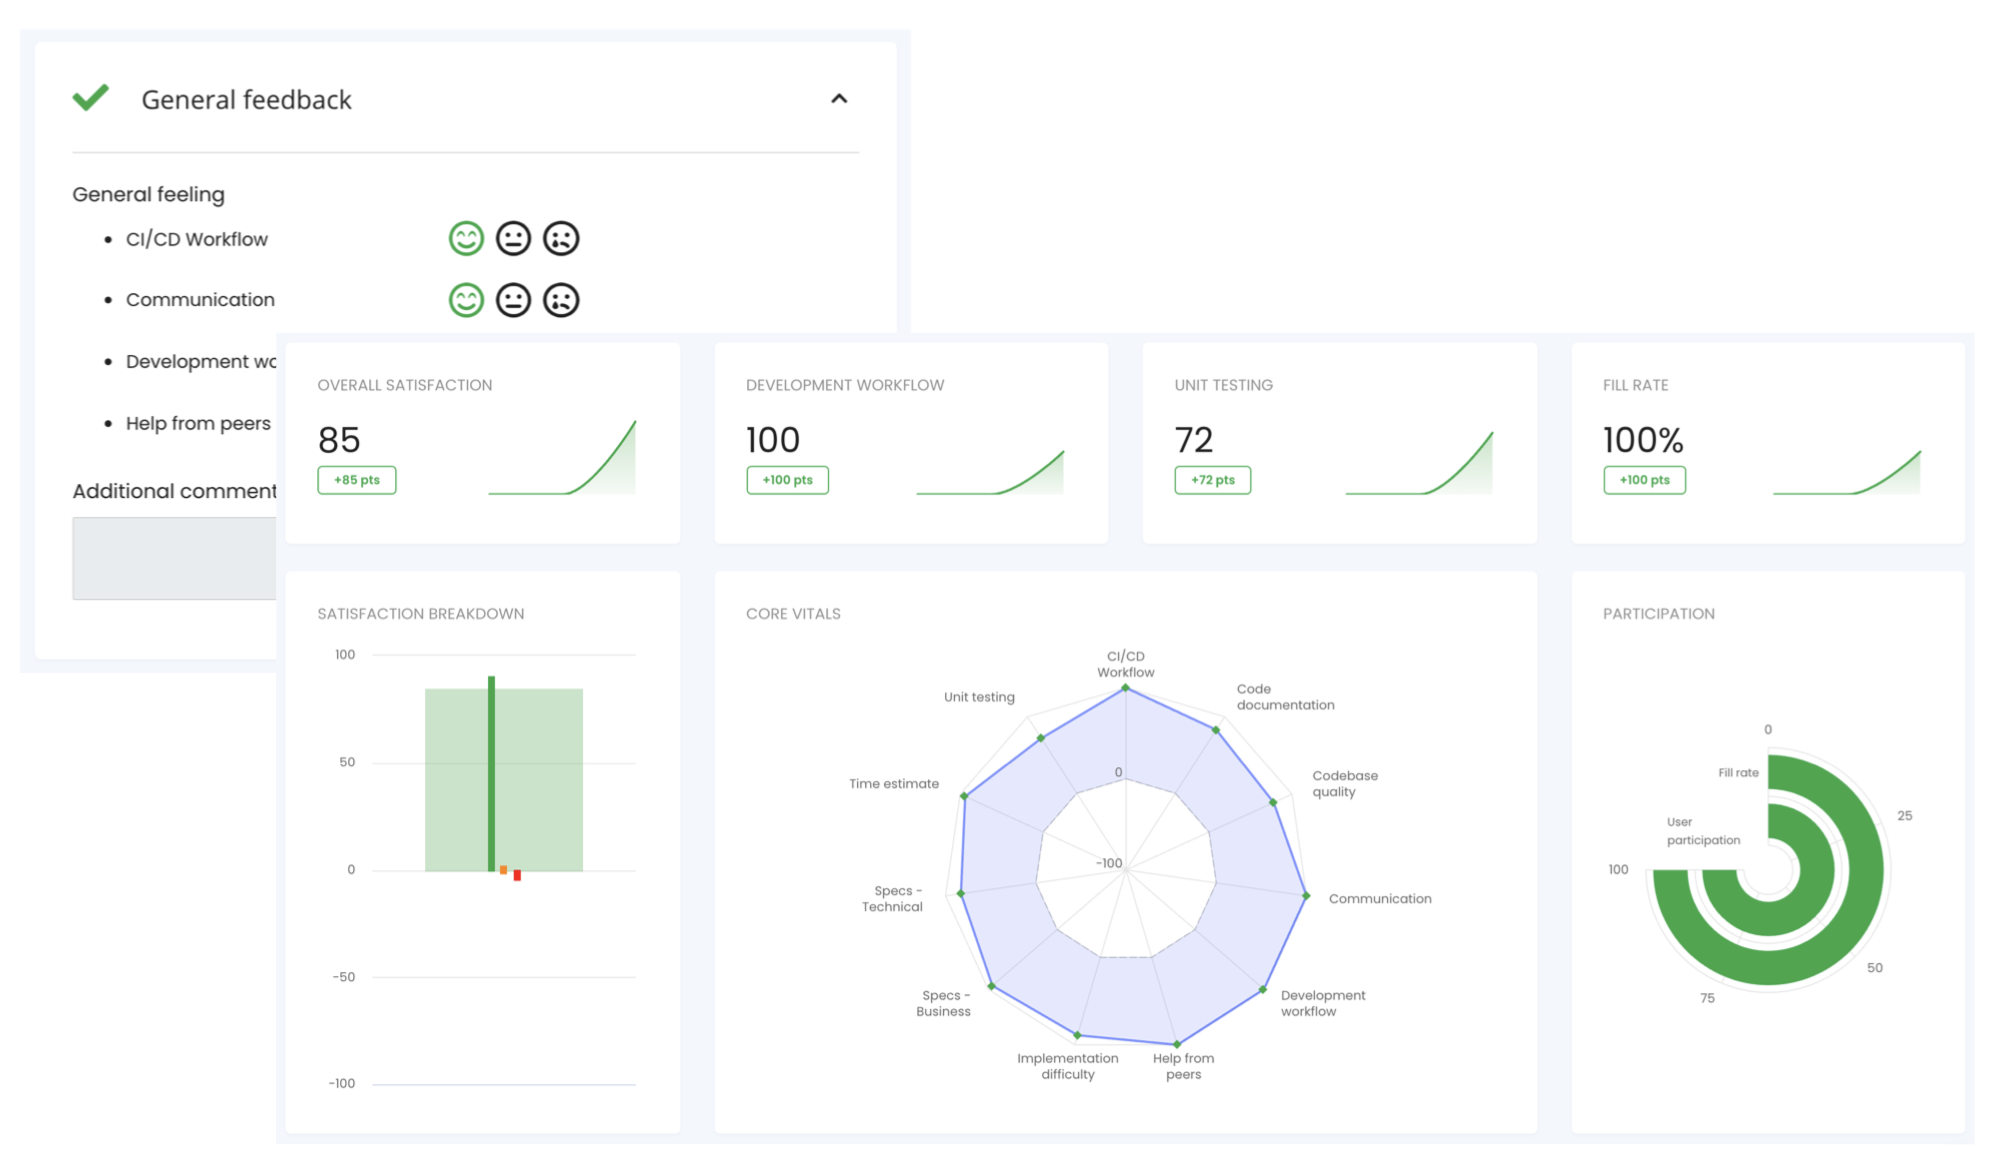Click the happy face icon for Communication
The height and width of the screenshot is (1174, 2000).
(465, 298)
